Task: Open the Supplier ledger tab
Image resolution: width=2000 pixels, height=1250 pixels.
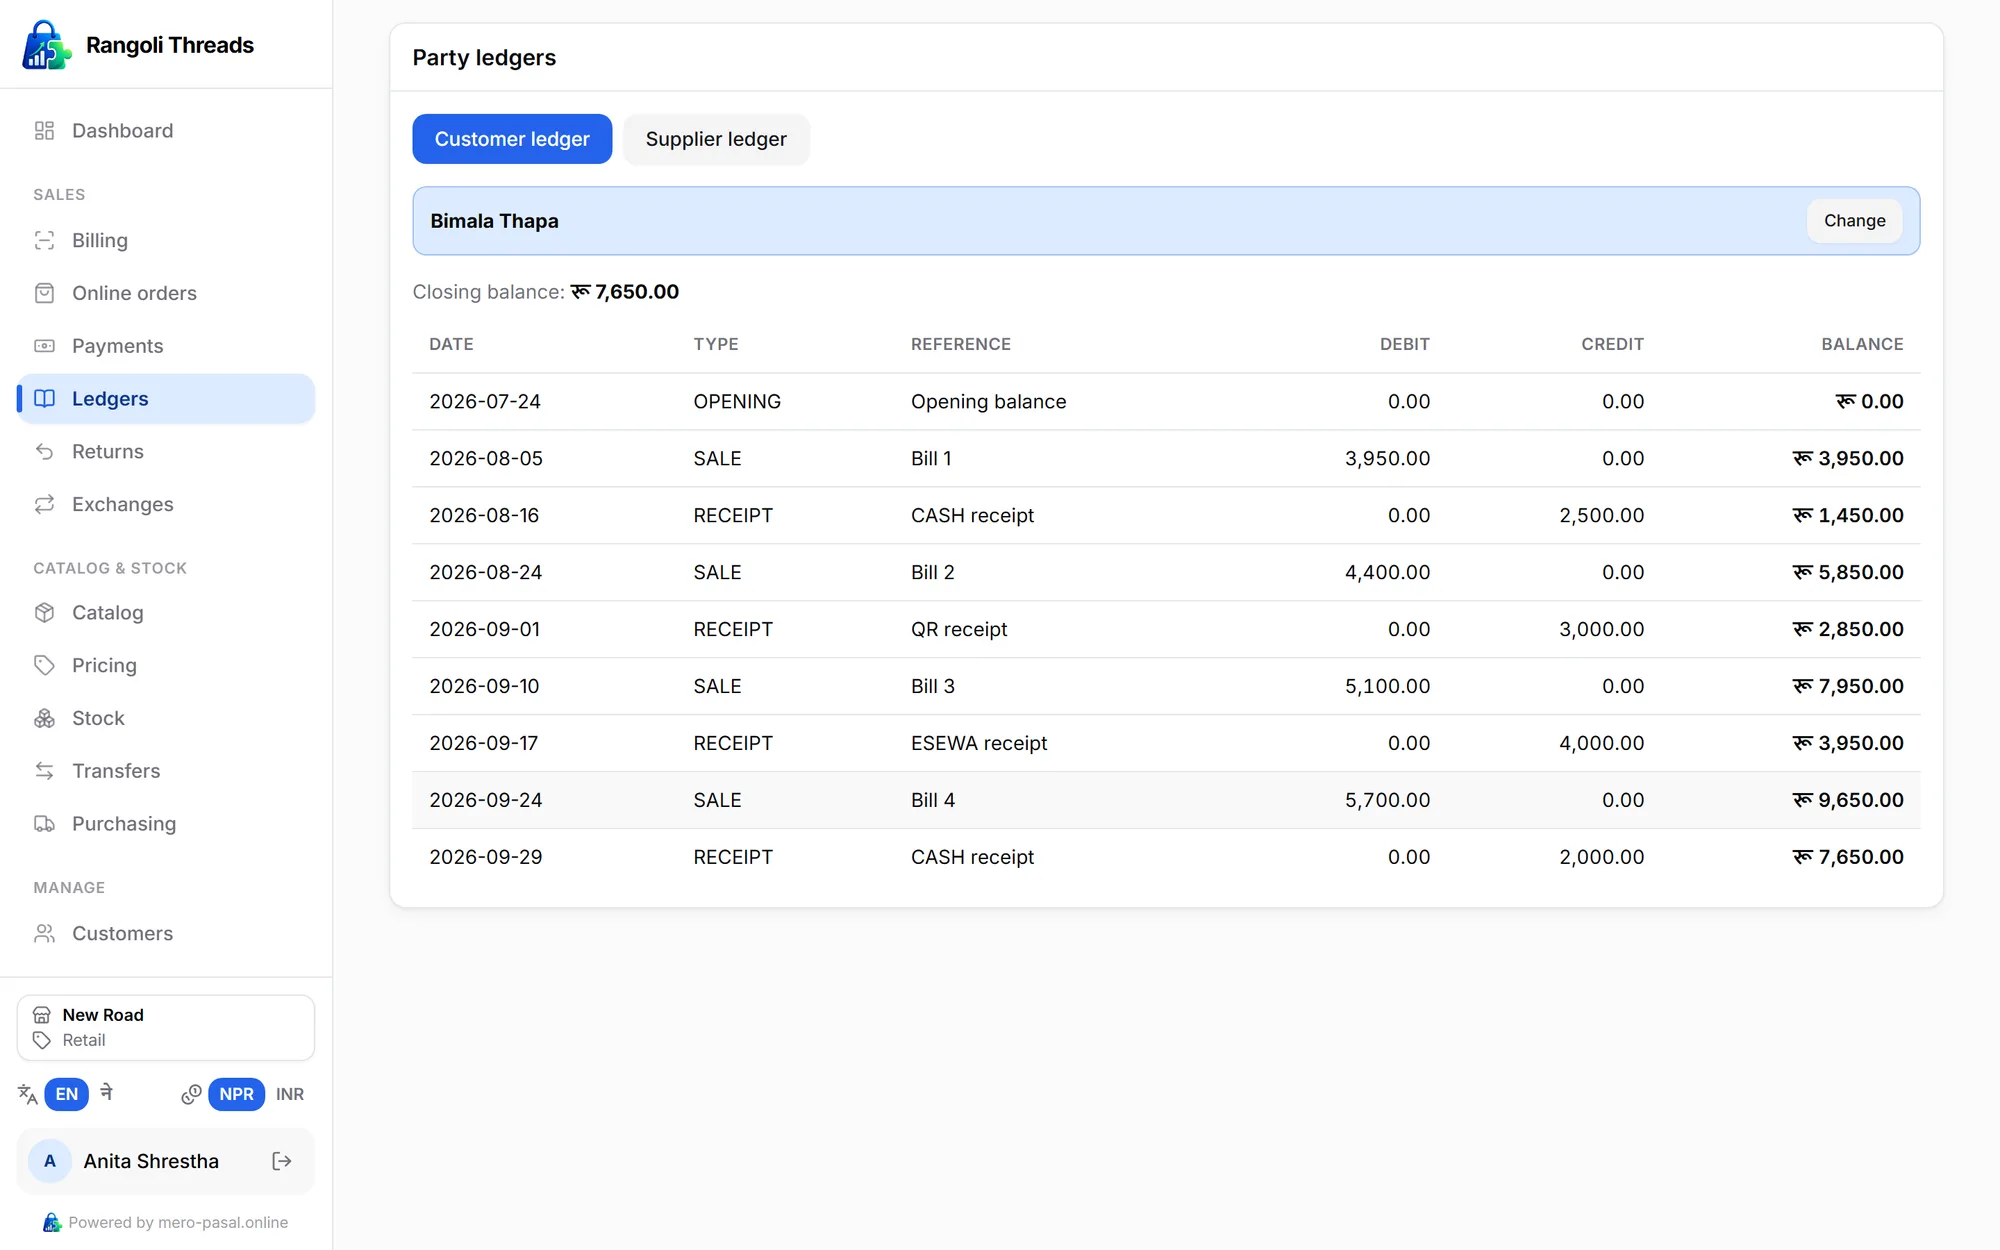Action: [x=716, y=139]
